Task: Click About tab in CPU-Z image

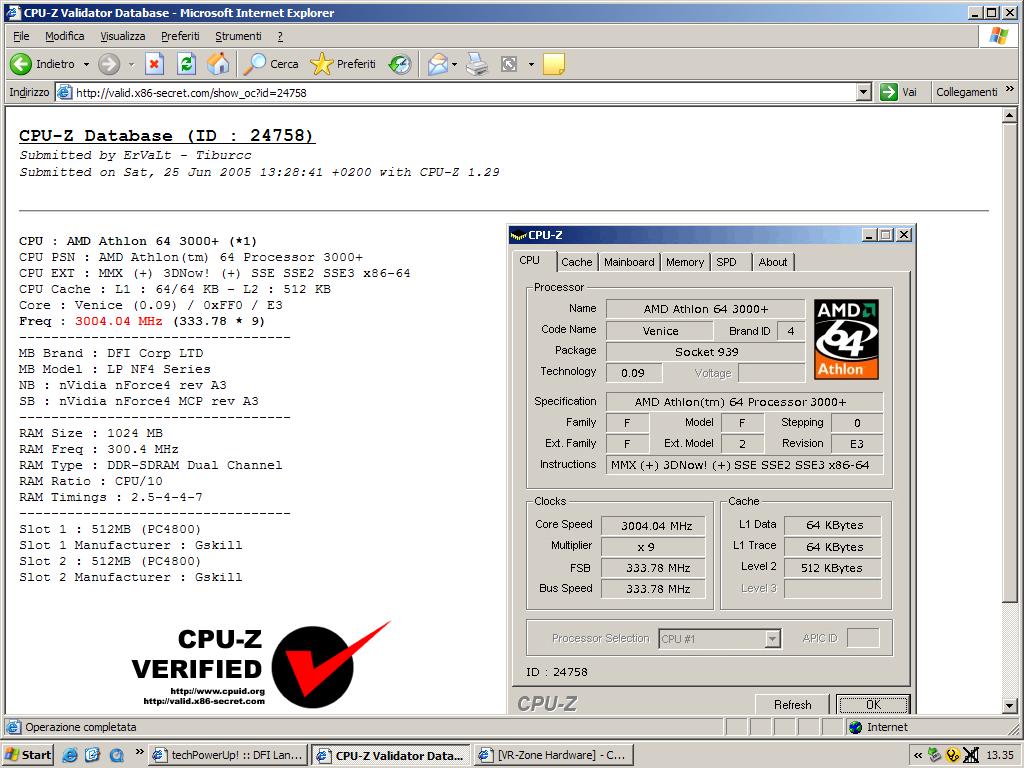Action: pos(773,262)
